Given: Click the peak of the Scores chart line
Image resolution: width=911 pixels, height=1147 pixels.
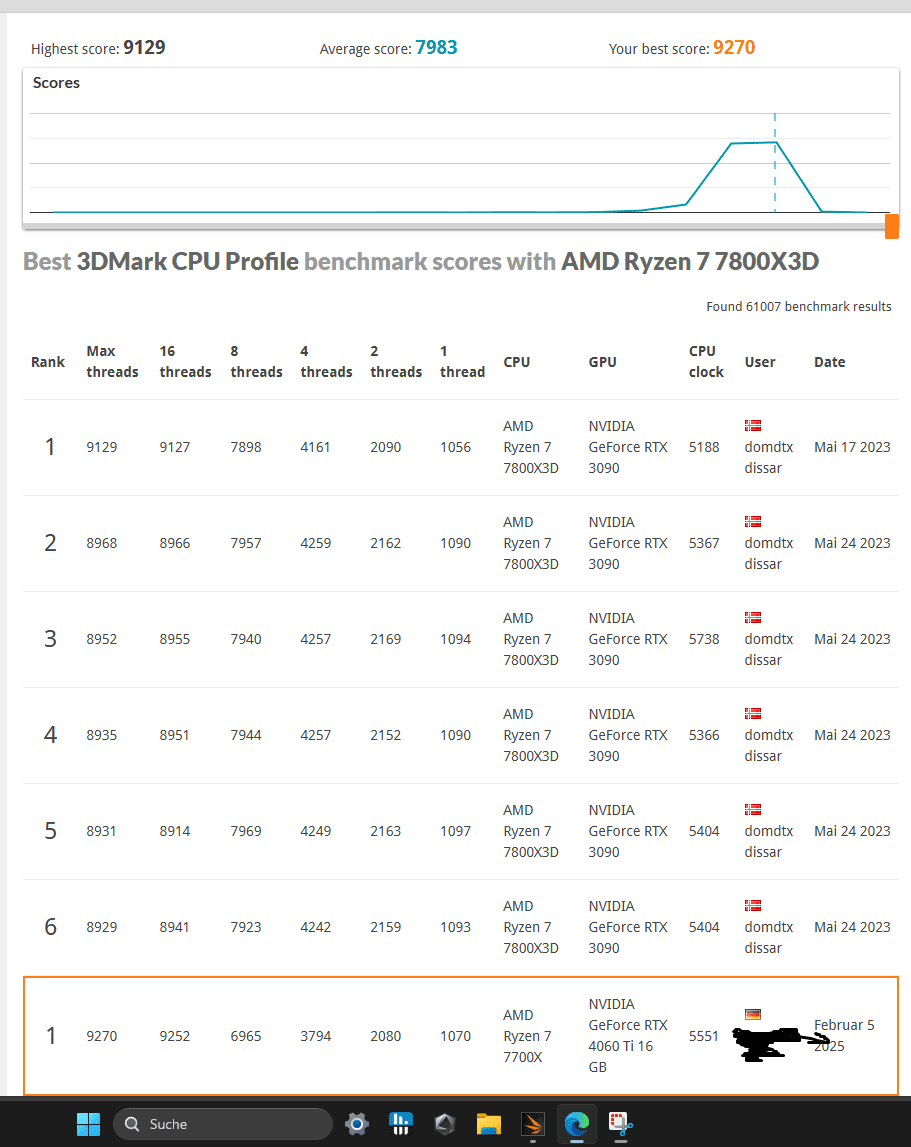Looking at the screenshot, I should [x=774, y=142].
